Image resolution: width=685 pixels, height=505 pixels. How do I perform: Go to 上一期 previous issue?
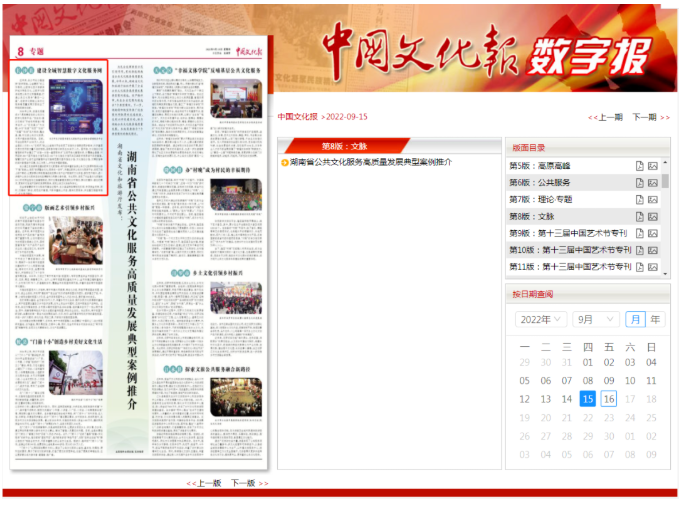click(x=610, y=117)
